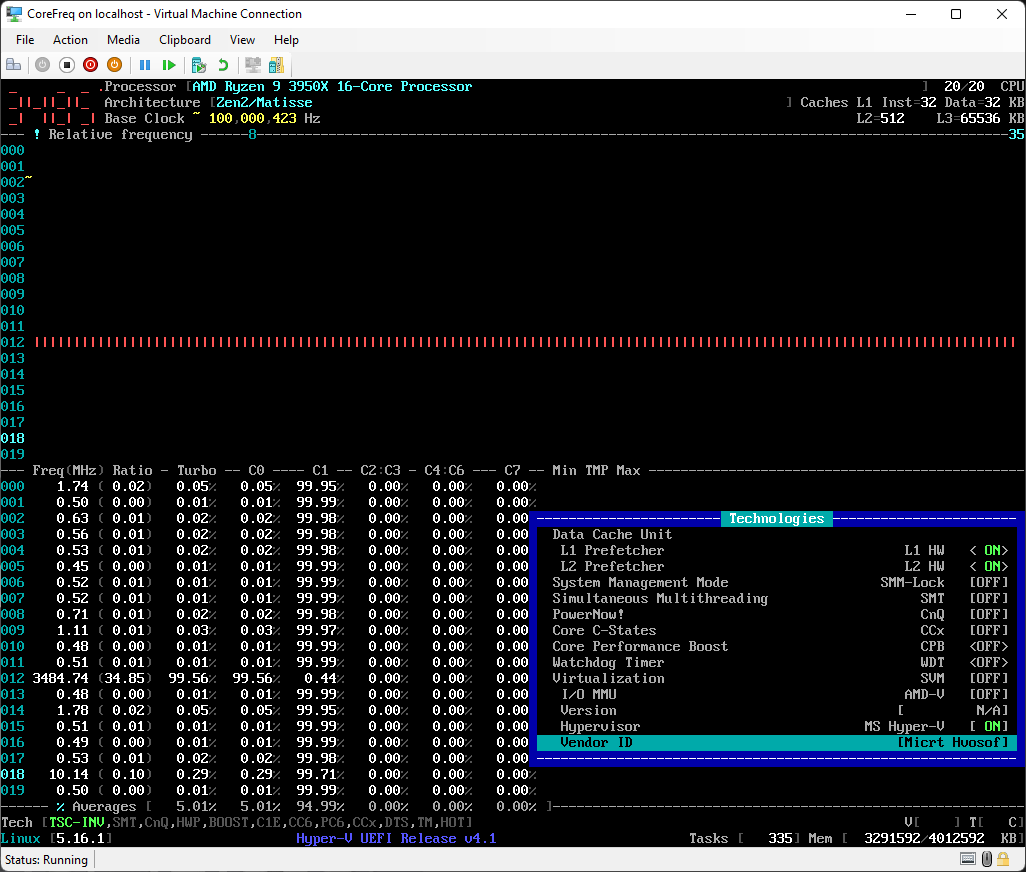Click the Simultaneous Multithreading label
This screenshot has width=1026, height=872.
(660, 599)
